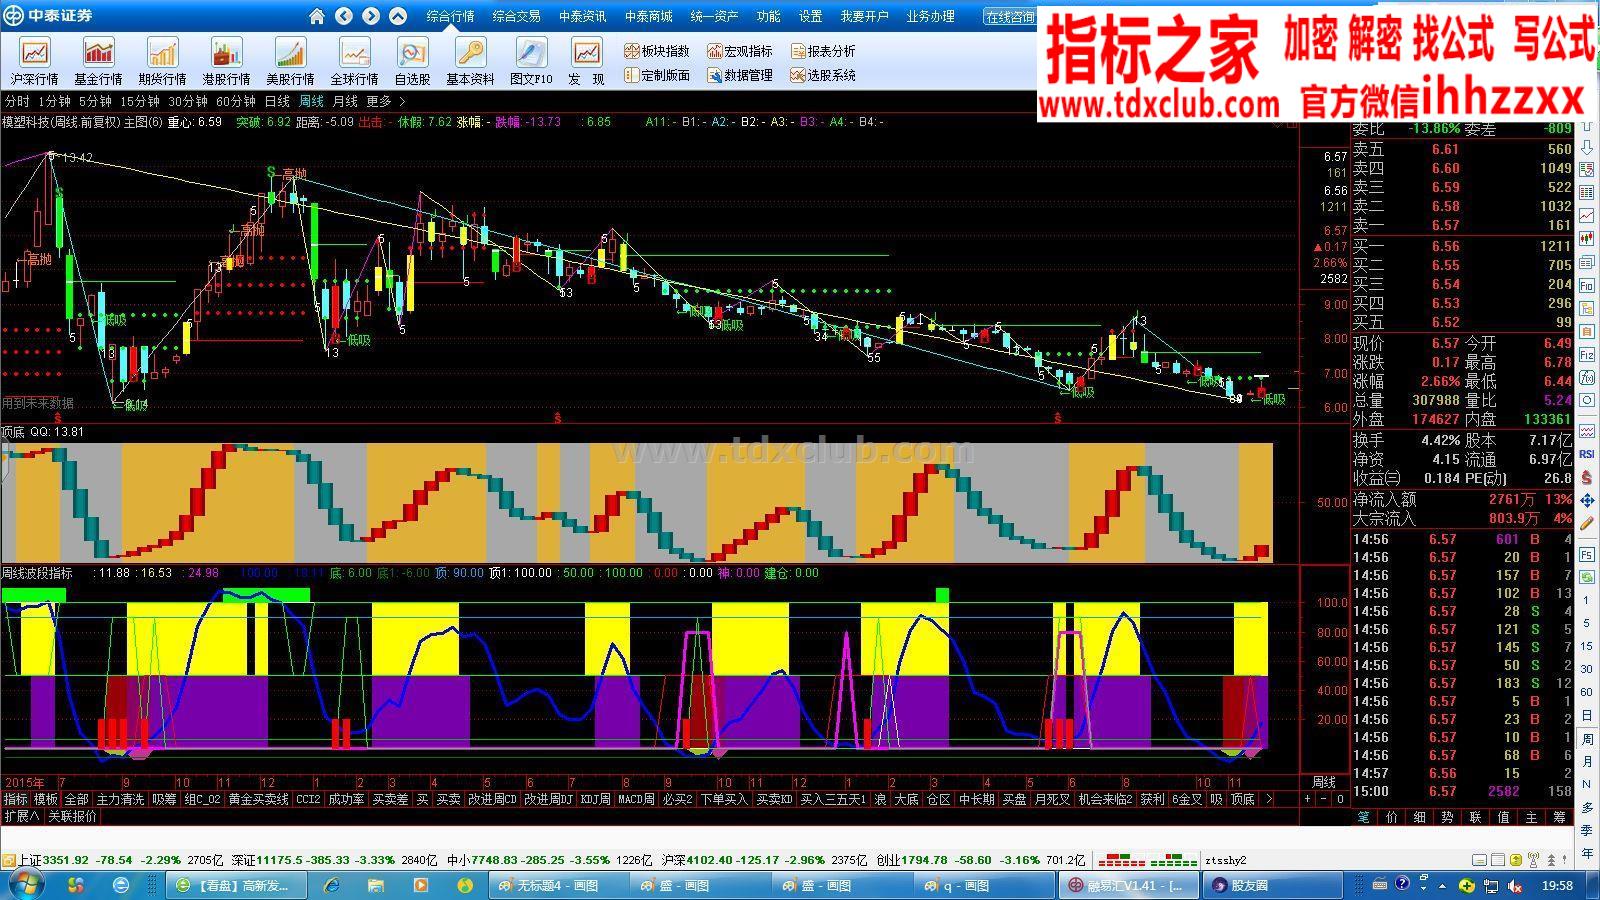
Task: Select the 日线 period
Action: tap(277, 101)
